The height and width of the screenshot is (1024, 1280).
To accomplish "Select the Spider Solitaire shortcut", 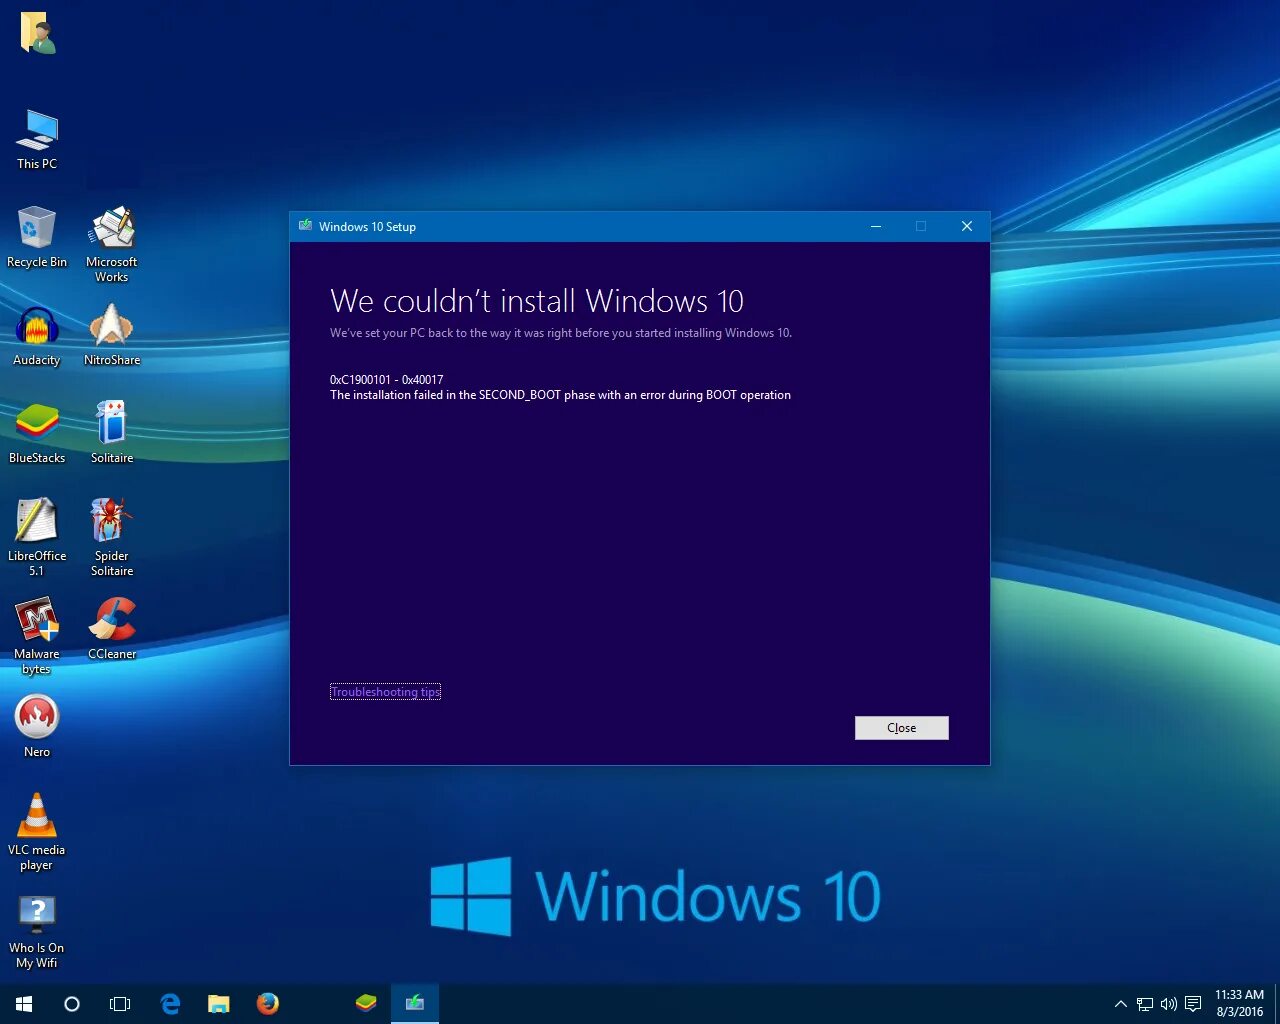I will coord(112,538).
